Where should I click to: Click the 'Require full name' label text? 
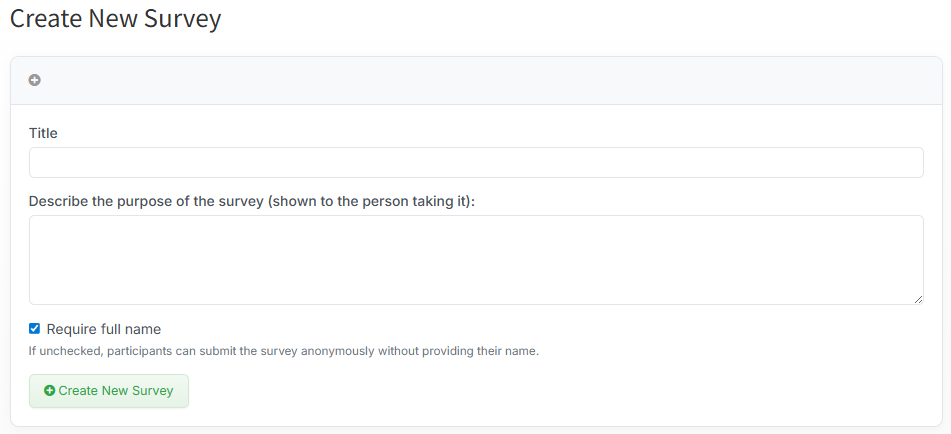point(103,329)
